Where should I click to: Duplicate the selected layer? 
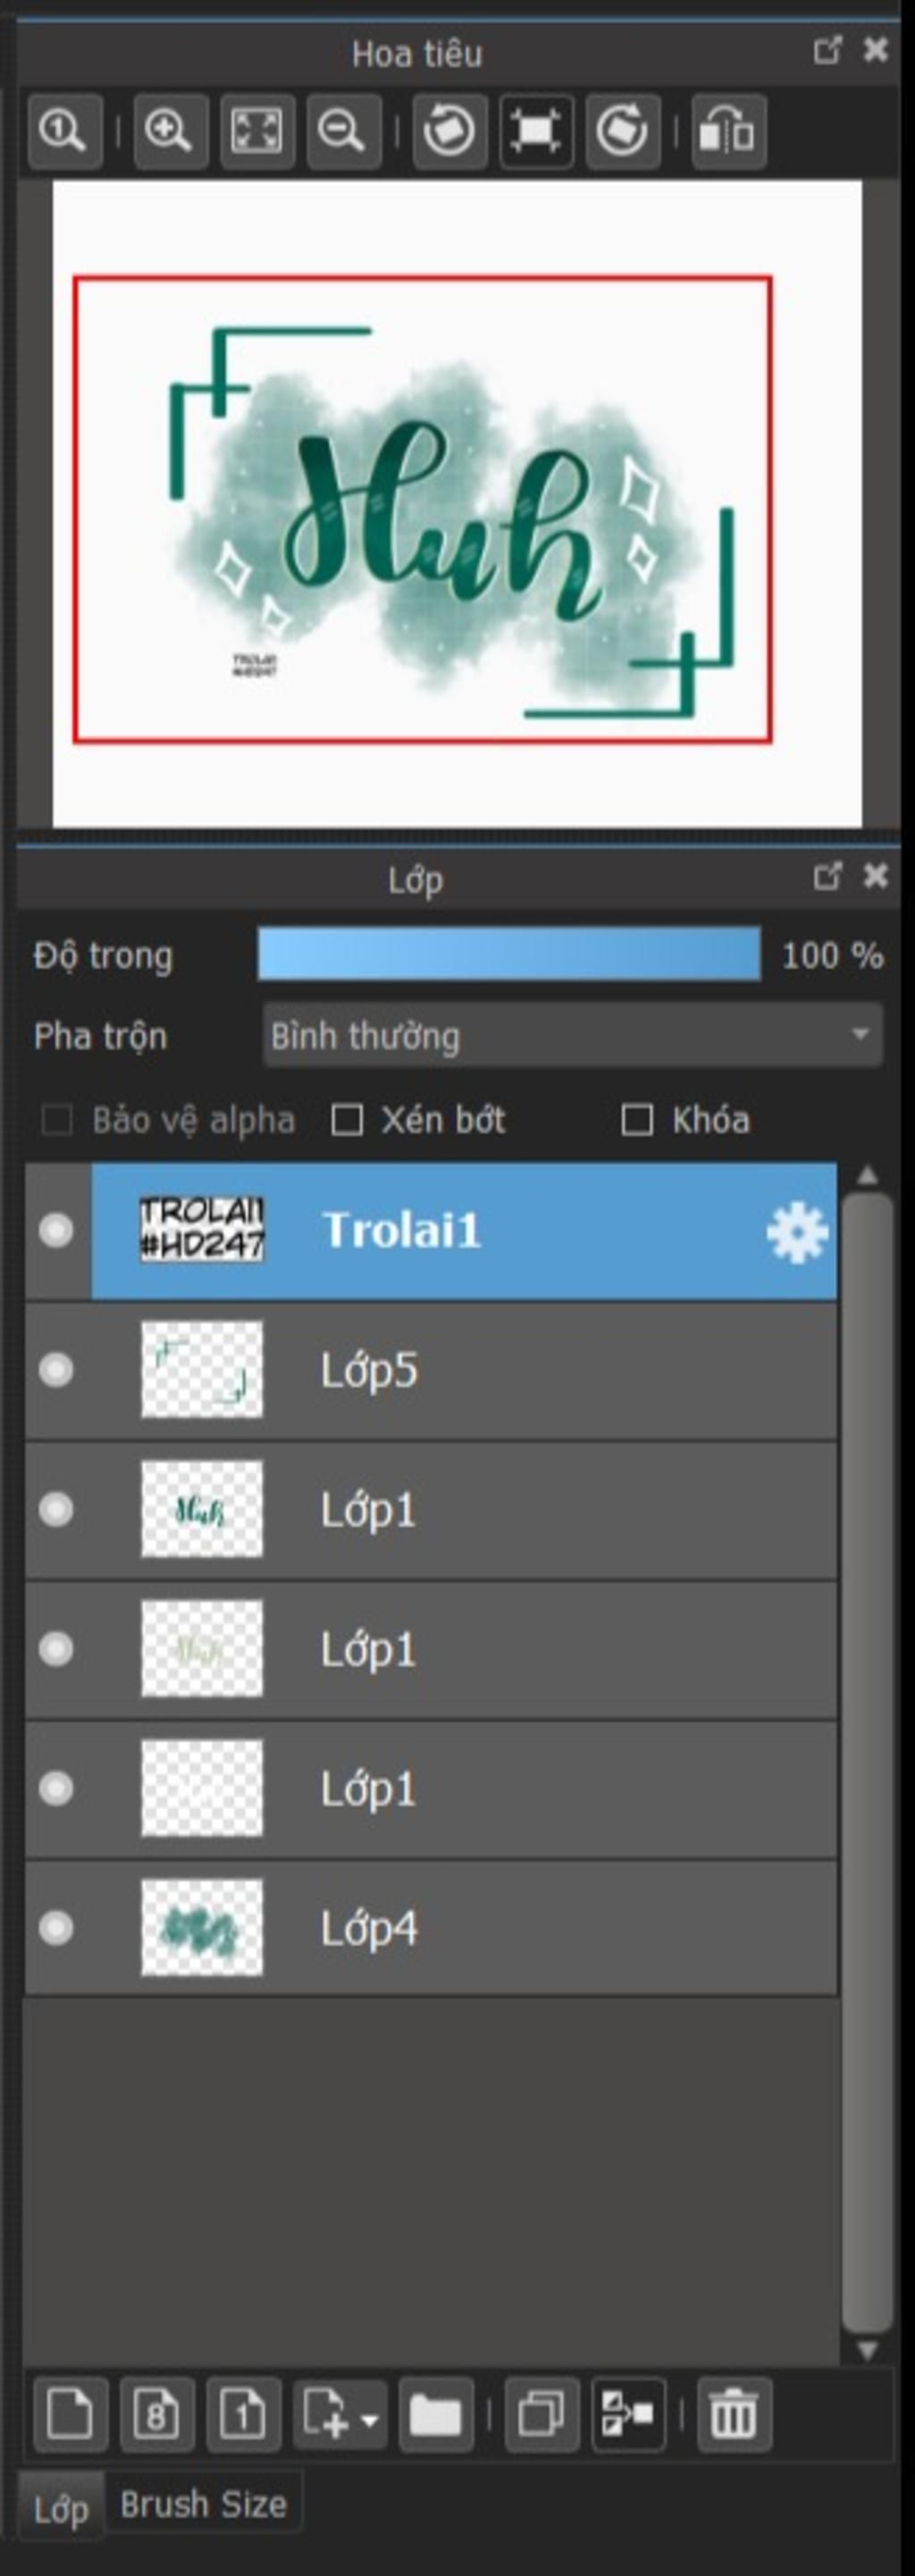[541, 2415]
